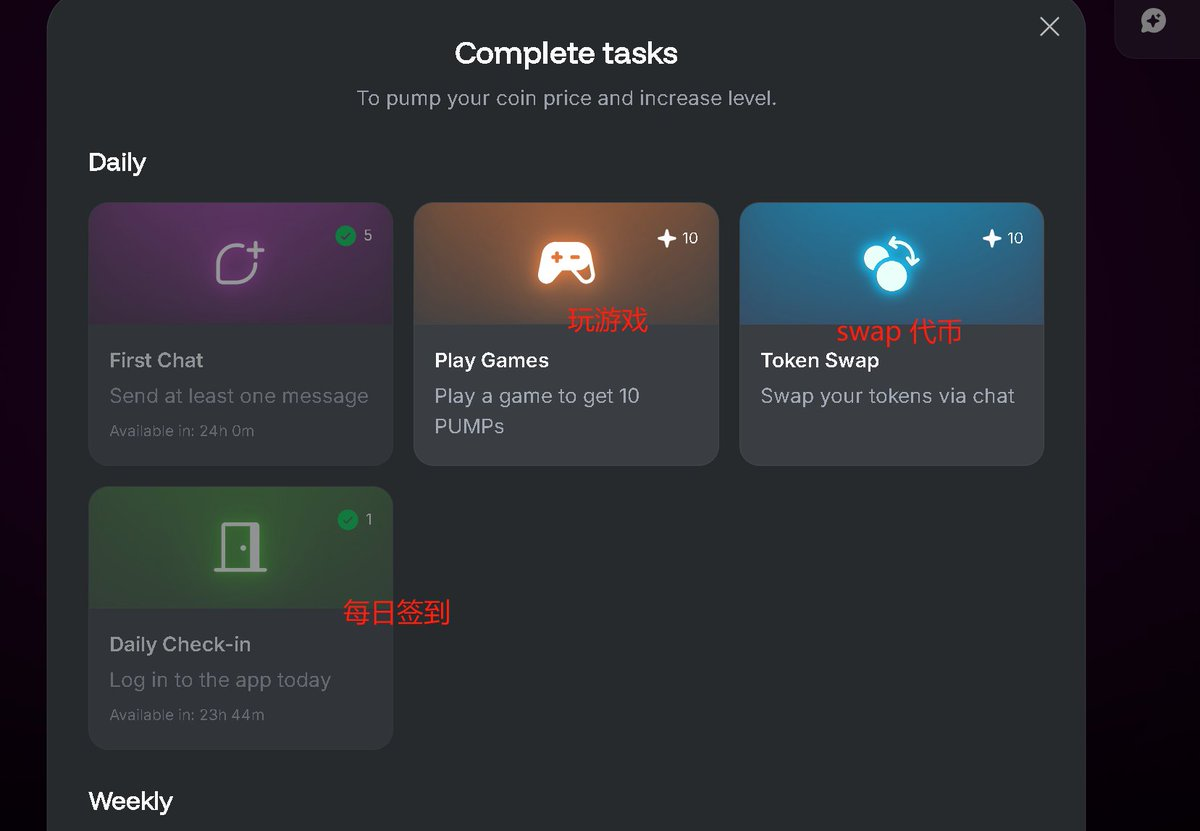
Task: Click the token swap coins icon
Action: [891, 264]
